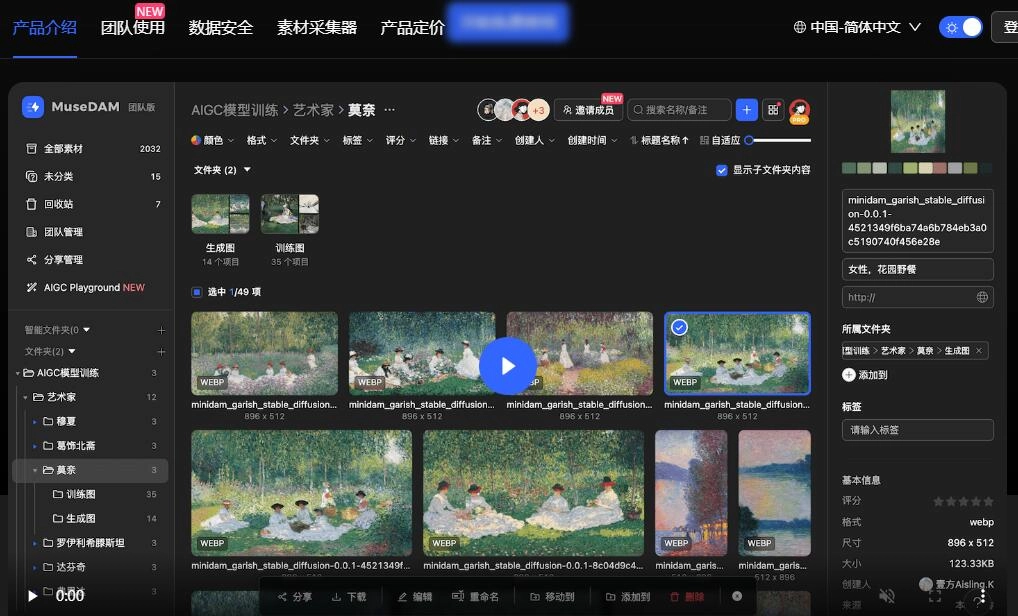Deselect the checked Monet image thumbnail
This screenshot has width=1018, height=616.
click(x=680, y=326)
